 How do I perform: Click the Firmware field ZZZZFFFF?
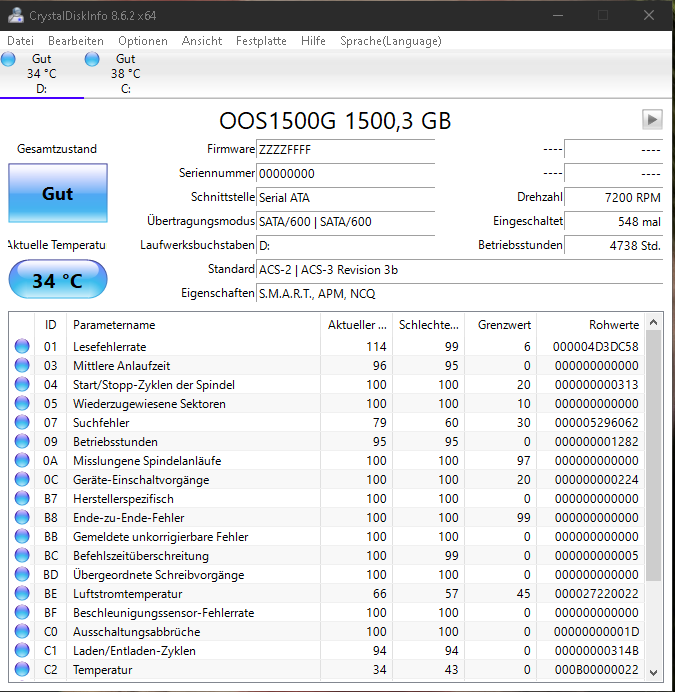click(345, 150)
